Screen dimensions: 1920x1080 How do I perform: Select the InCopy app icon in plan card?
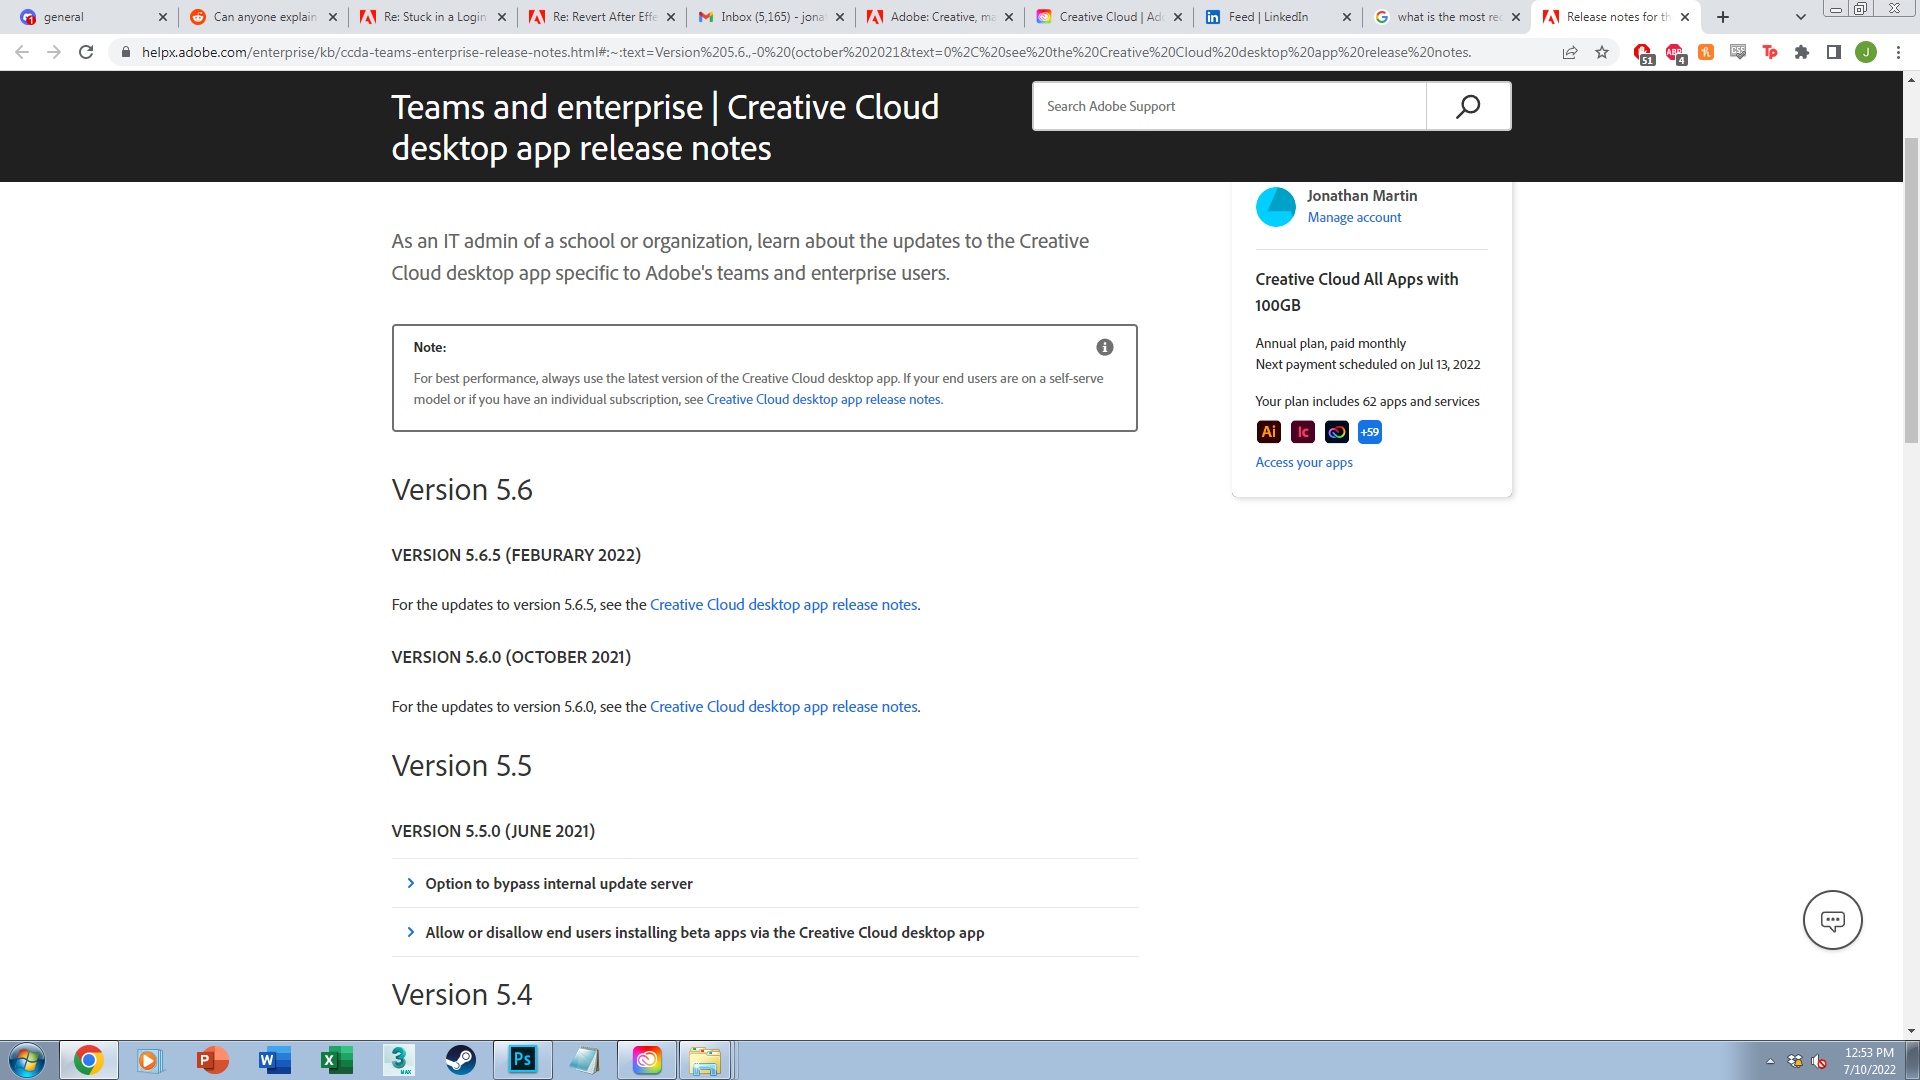click(1302, 431)
